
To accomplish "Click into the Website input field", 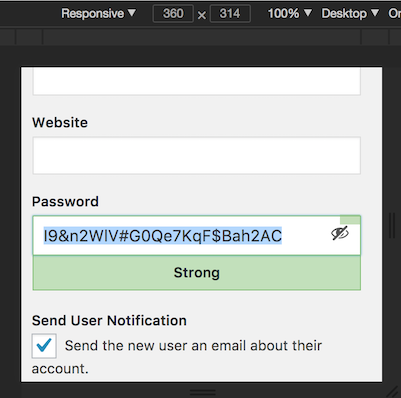I will pos(196,155).
